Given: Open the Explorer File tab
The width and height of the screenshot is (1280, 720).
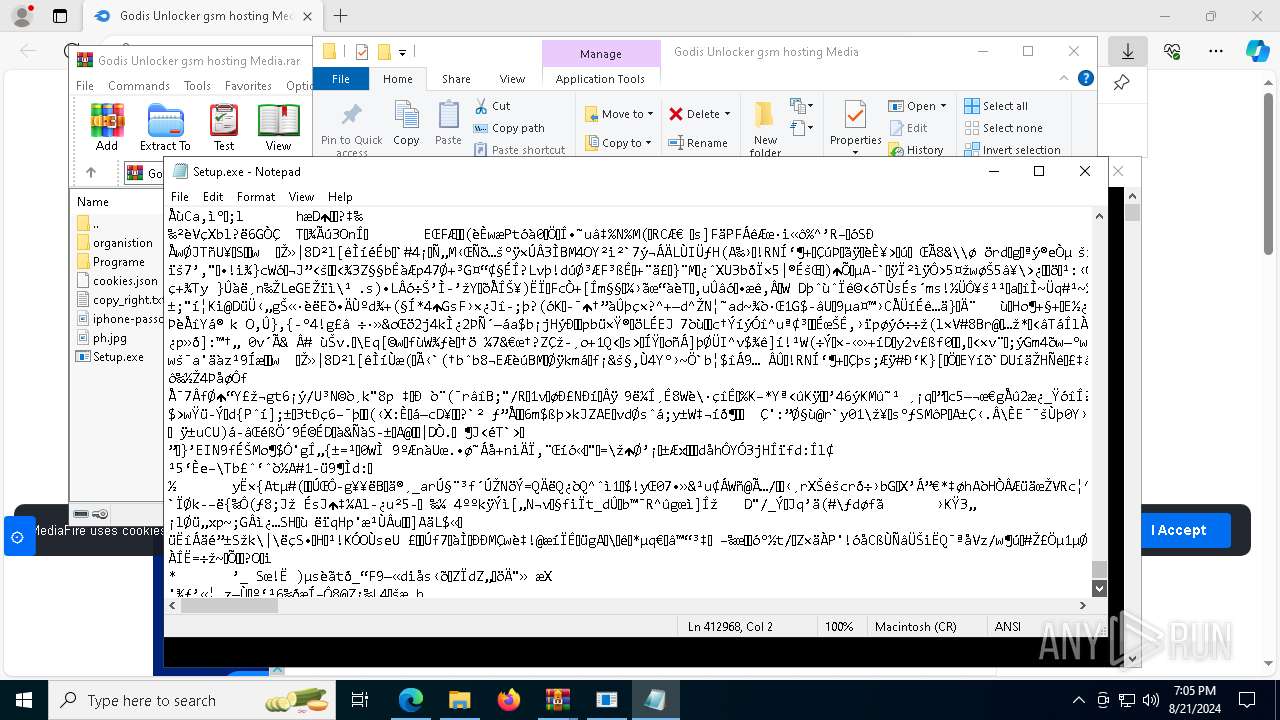Looking at the screenshot, I should click(x=341, y=79).
